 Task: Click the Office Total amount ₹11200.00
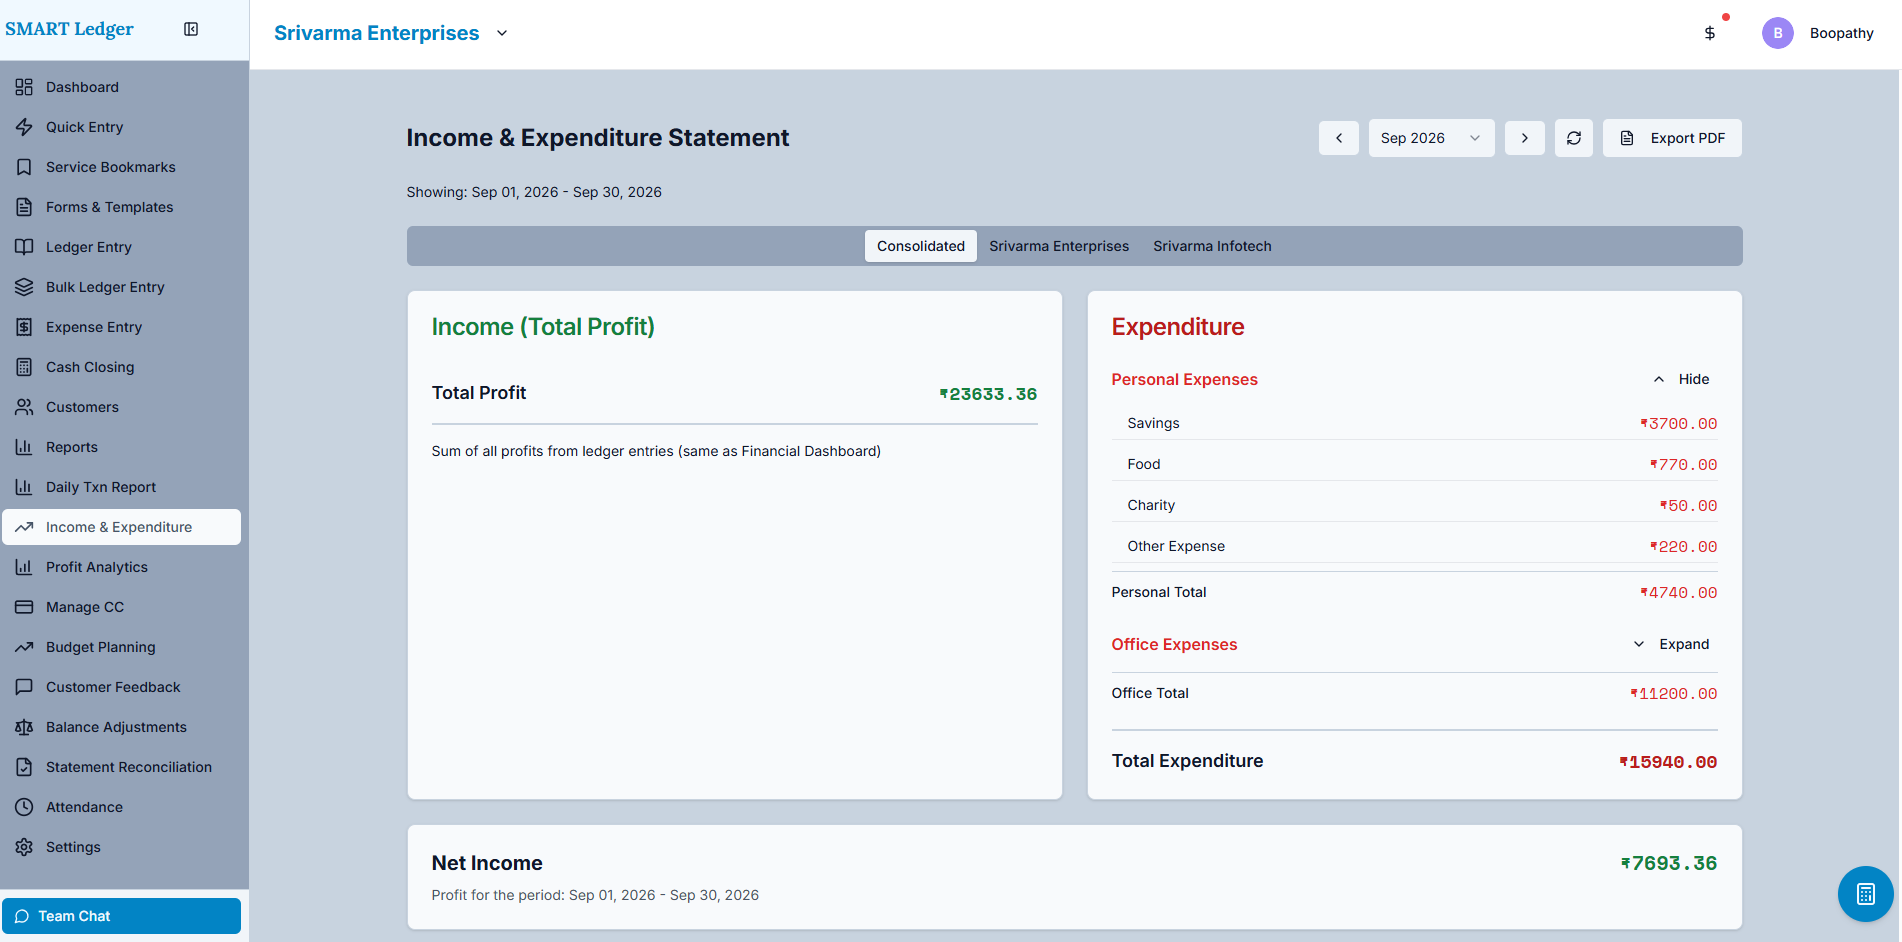[x=1674, y=694]
